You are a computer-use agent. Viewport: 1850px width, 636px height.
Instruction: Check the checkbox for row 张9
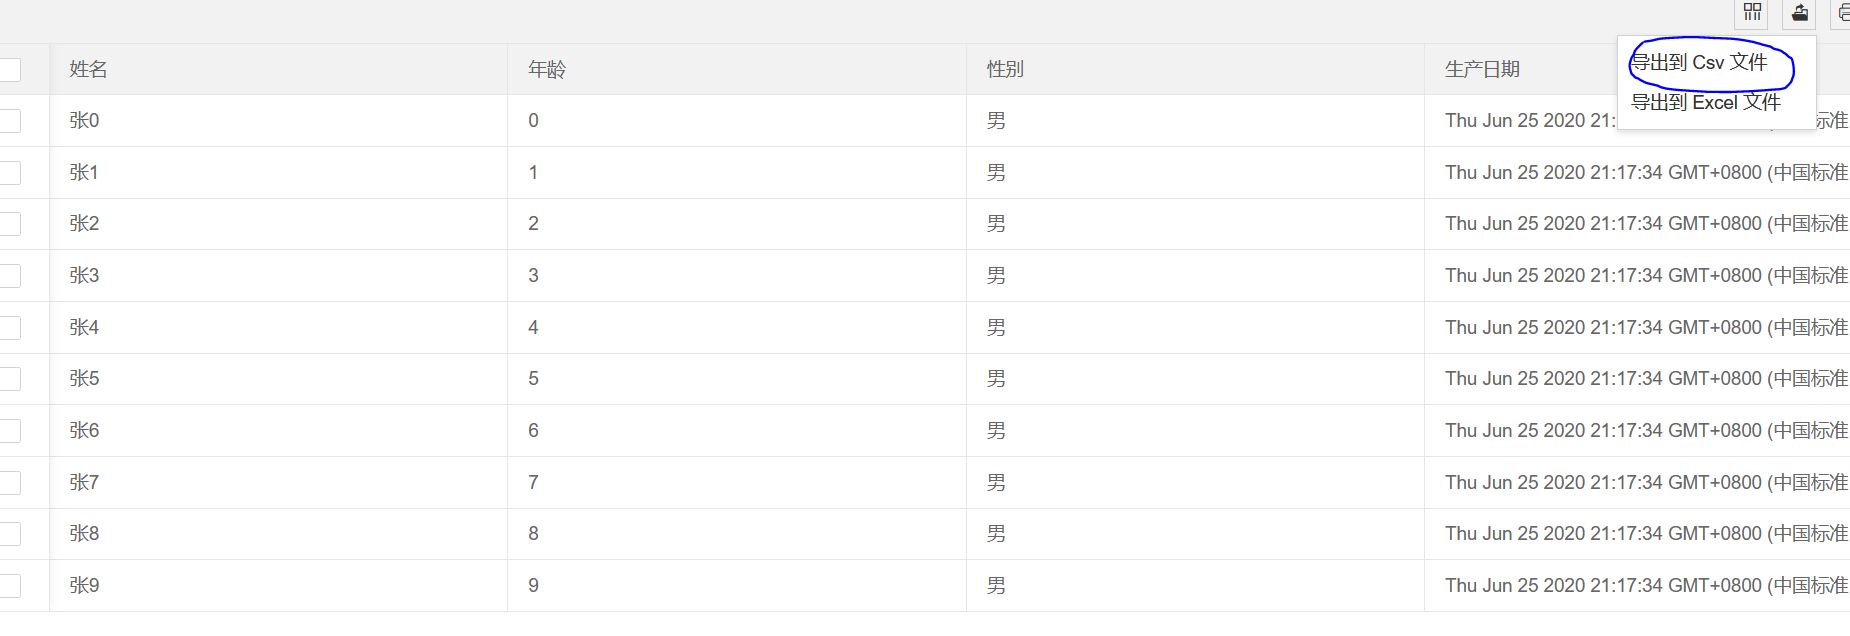click(12, 585)
